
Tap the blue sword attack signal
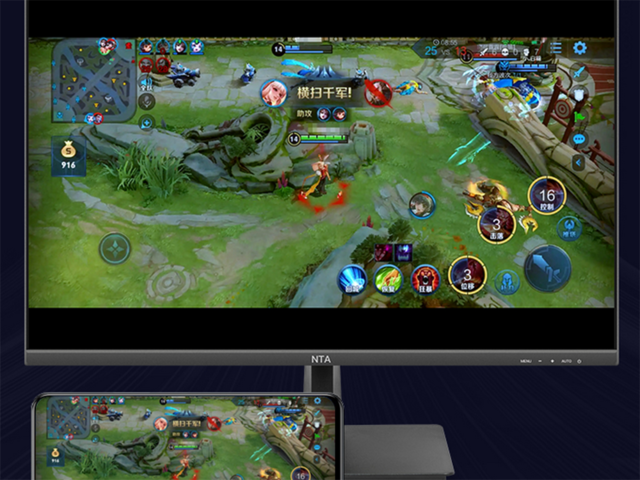point(579,72)
